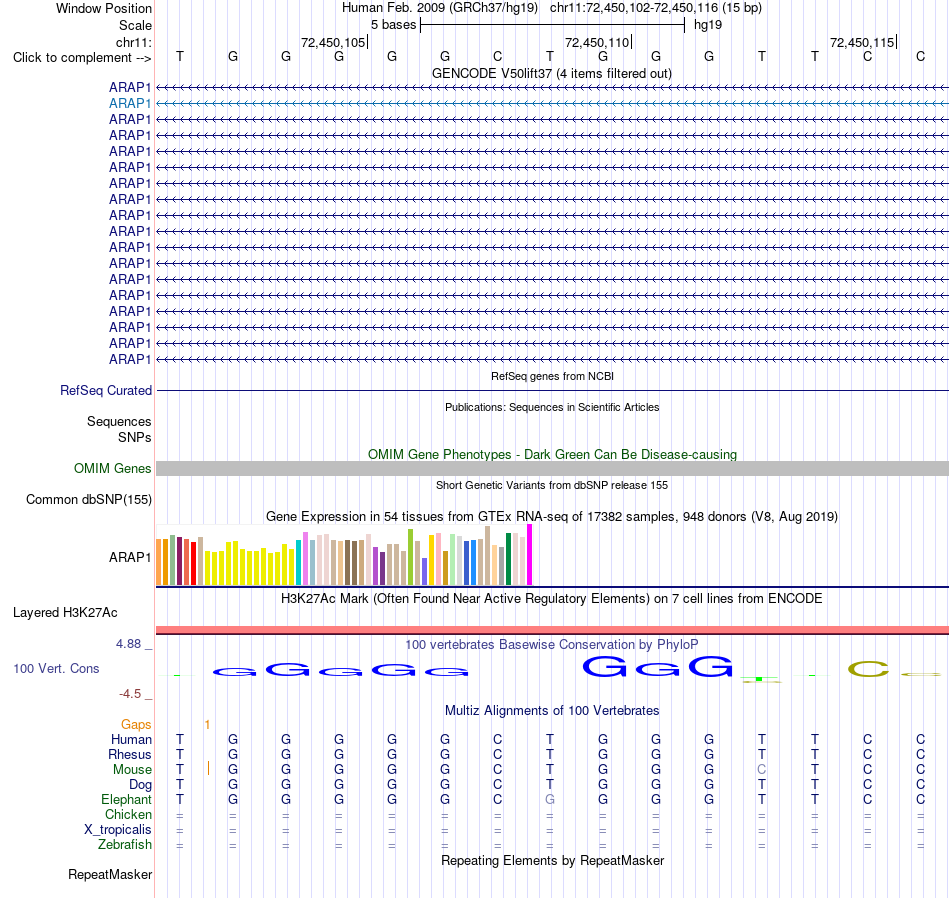Click the 'chr11:' ruler label
The height and width of the screenshot is (898, 950).
point(133,42)
